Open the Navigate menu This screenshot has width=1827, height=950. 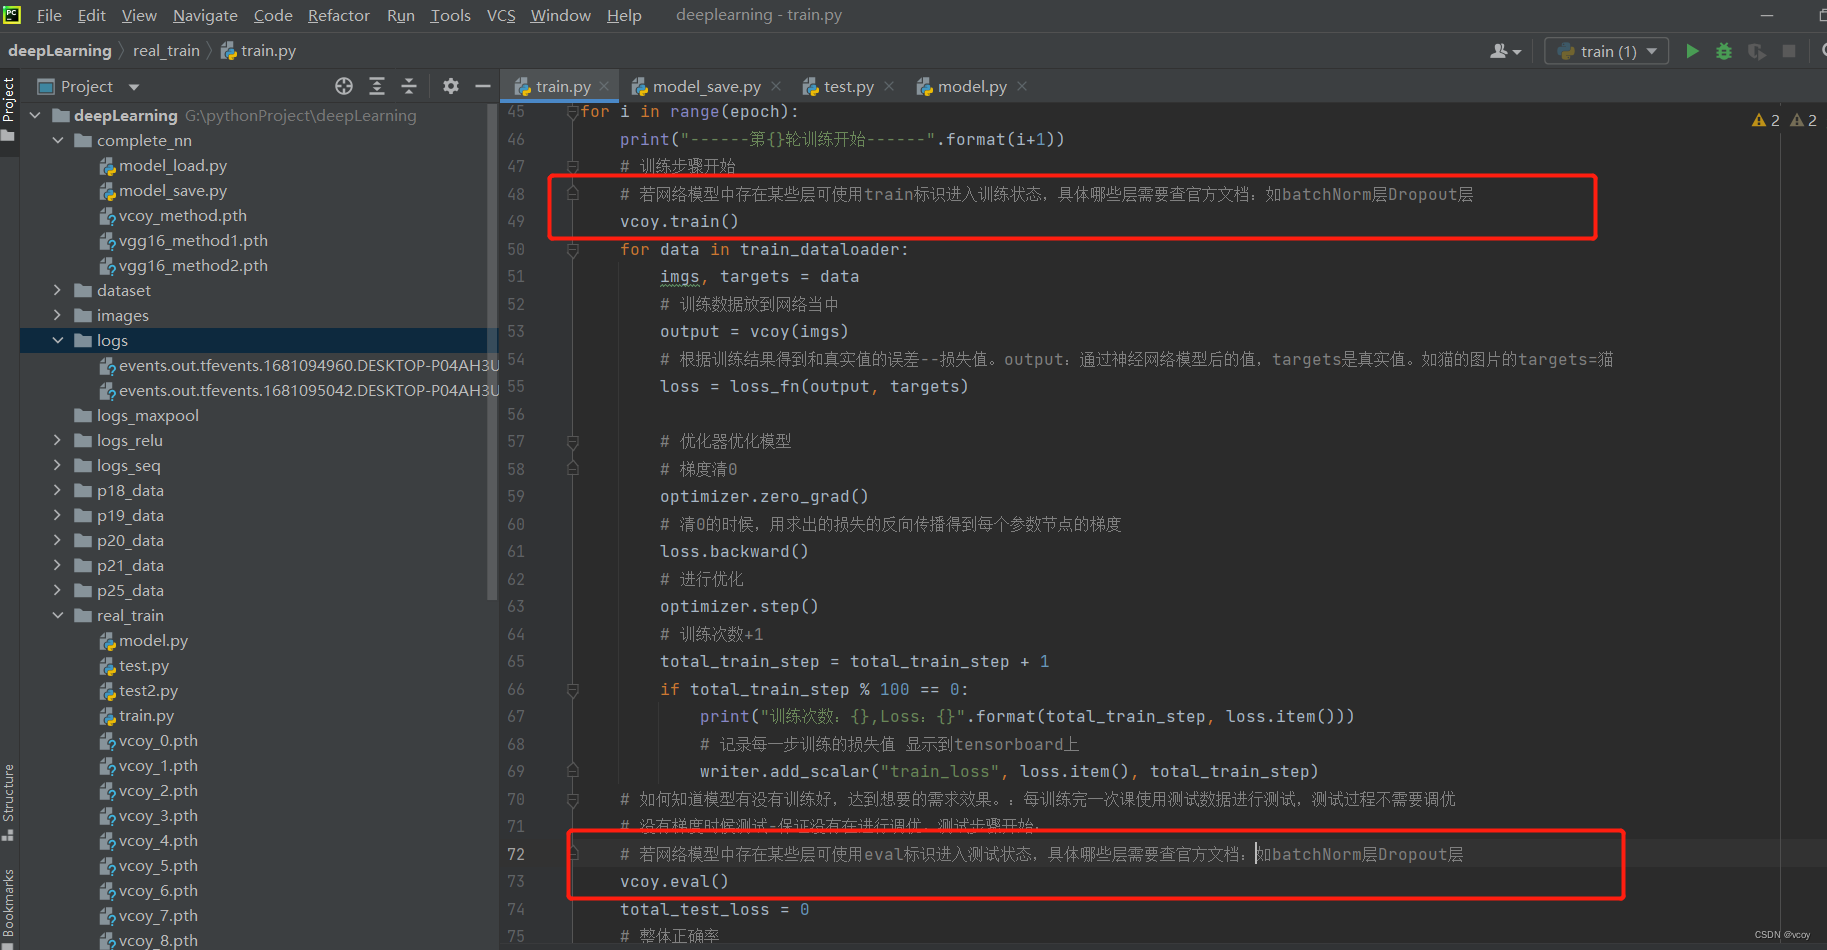coord(205,15)
